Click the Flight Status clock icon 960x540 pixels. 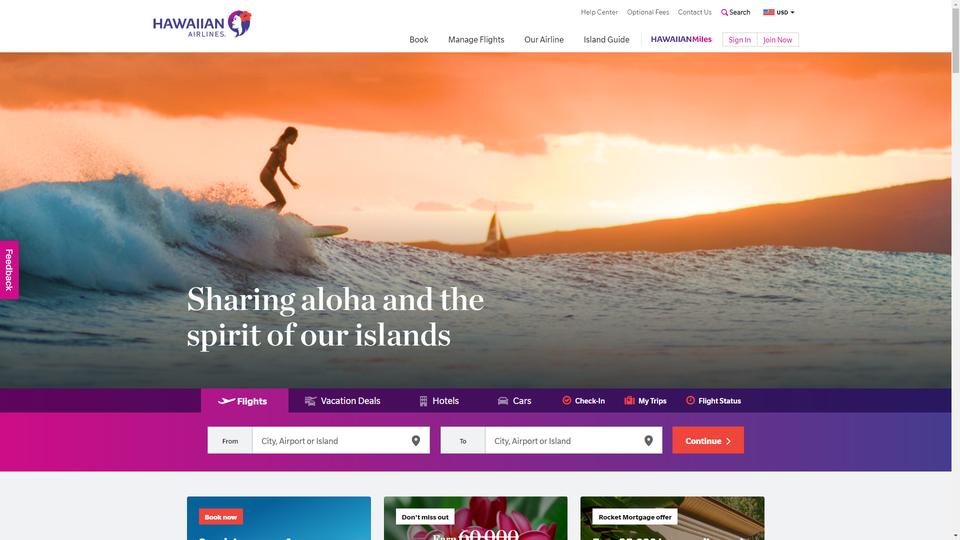(x=690, y=400)
